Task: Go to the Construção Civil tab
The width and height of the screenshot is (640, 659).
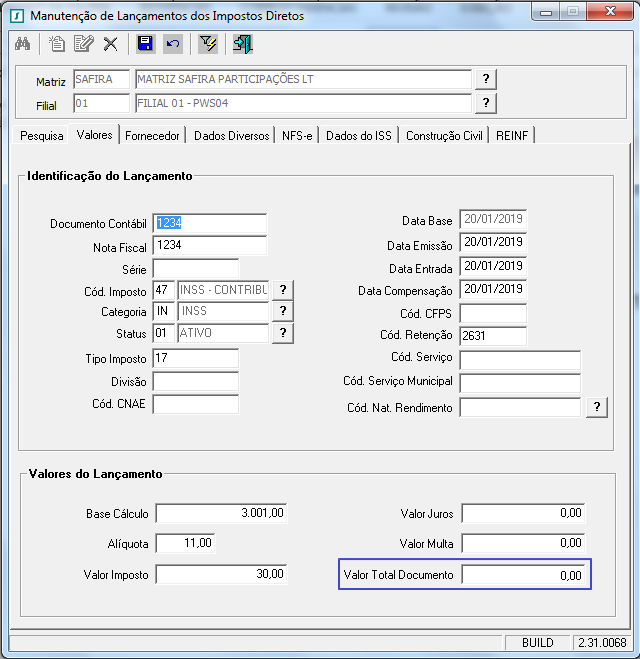Action: coord(444,136)
